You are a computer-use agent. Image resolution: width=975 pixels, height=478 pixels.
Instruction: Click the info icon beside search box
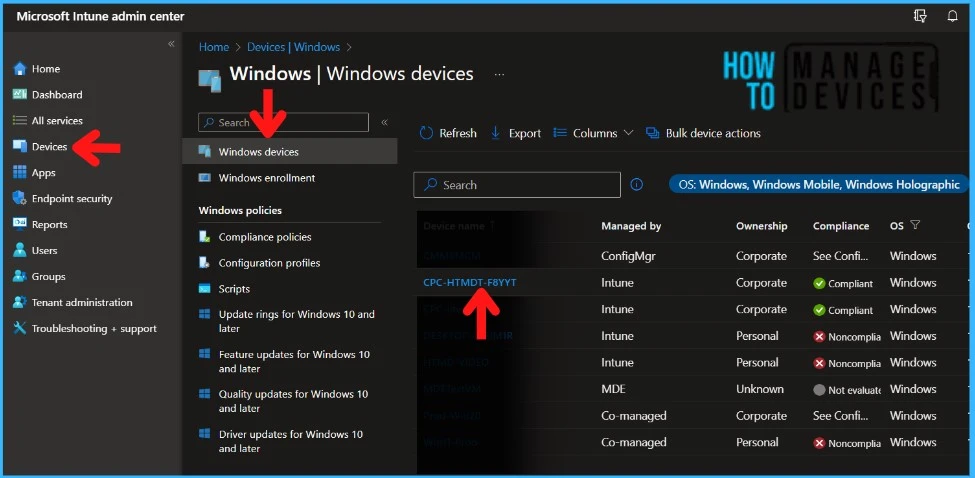[636, 185]
